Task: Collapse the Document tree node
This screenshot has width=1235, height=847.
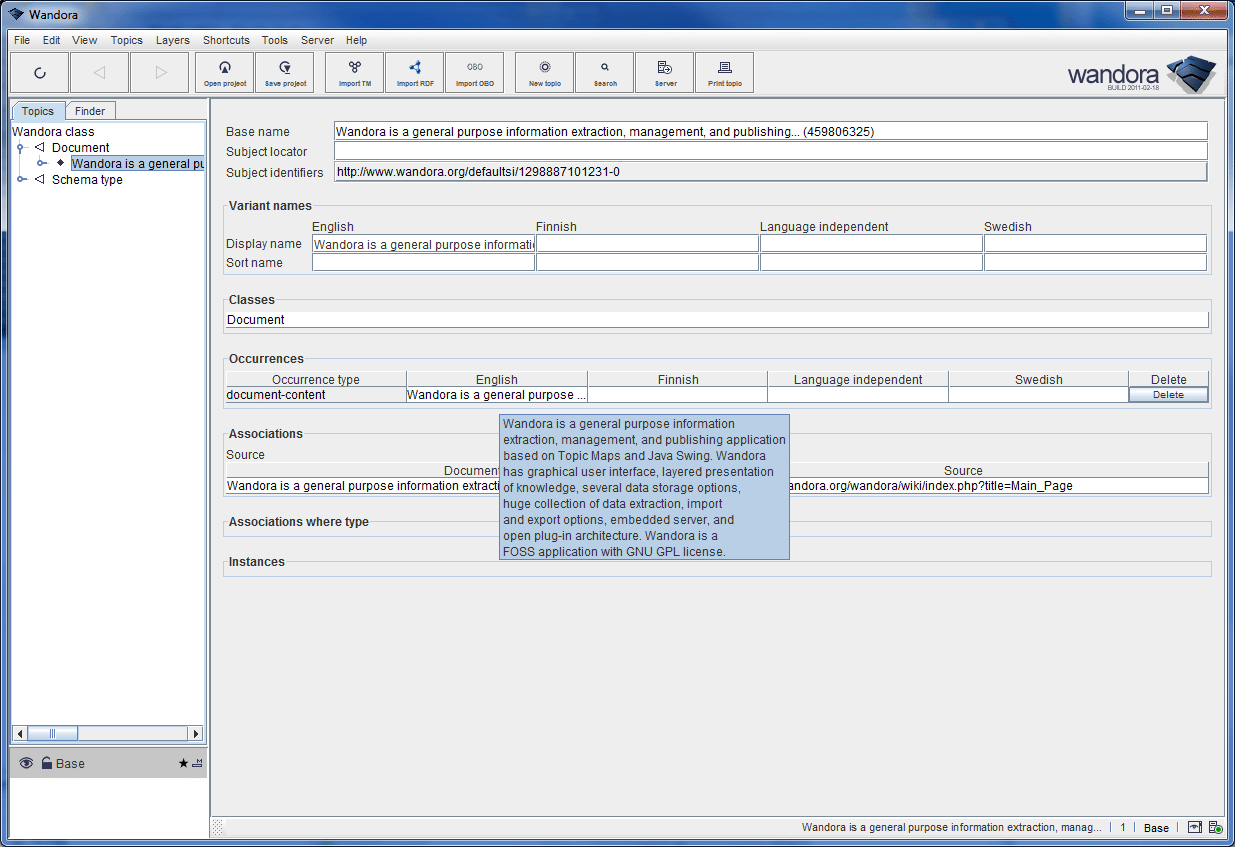Action: [20, 147]
